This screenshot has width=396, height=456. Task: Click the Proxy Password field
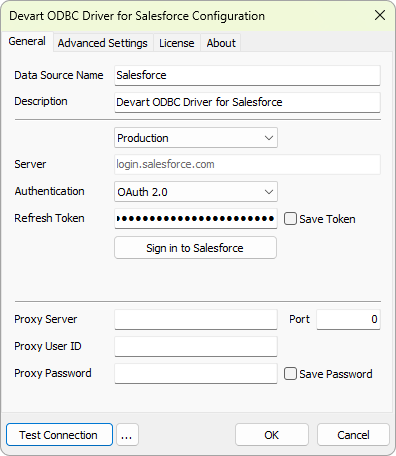tap(196, 373)
